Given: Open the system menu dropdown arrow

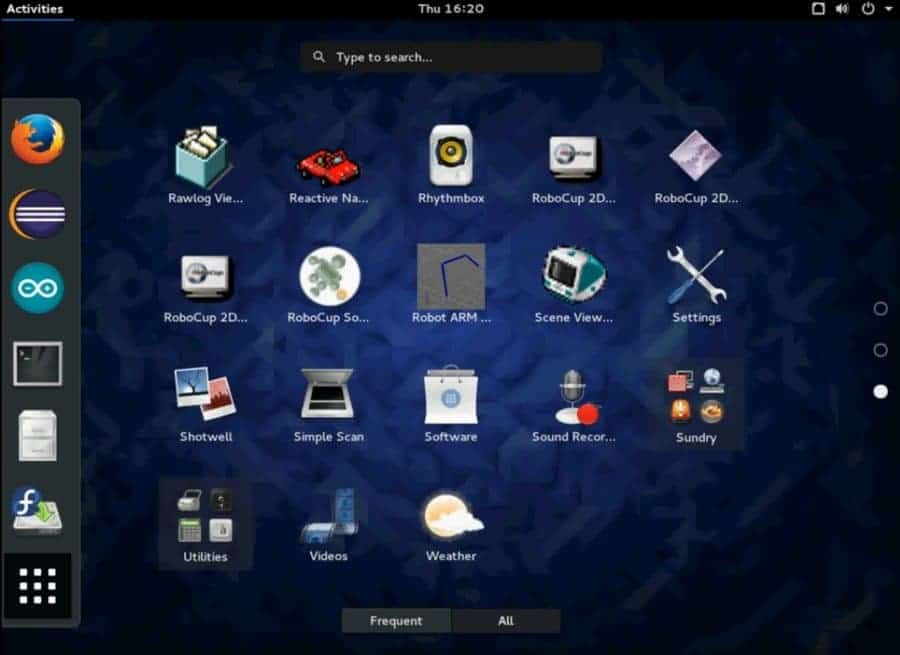Looking at the screenshot, I should (889, 9).
